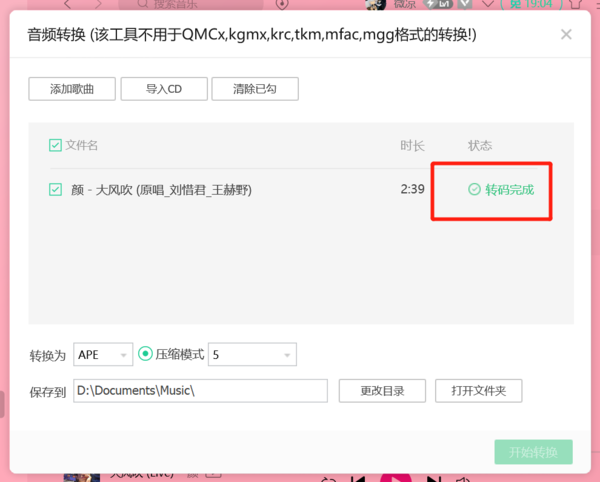
Task: Click the 2:39 duration value
Action: [x=412, y=189]
